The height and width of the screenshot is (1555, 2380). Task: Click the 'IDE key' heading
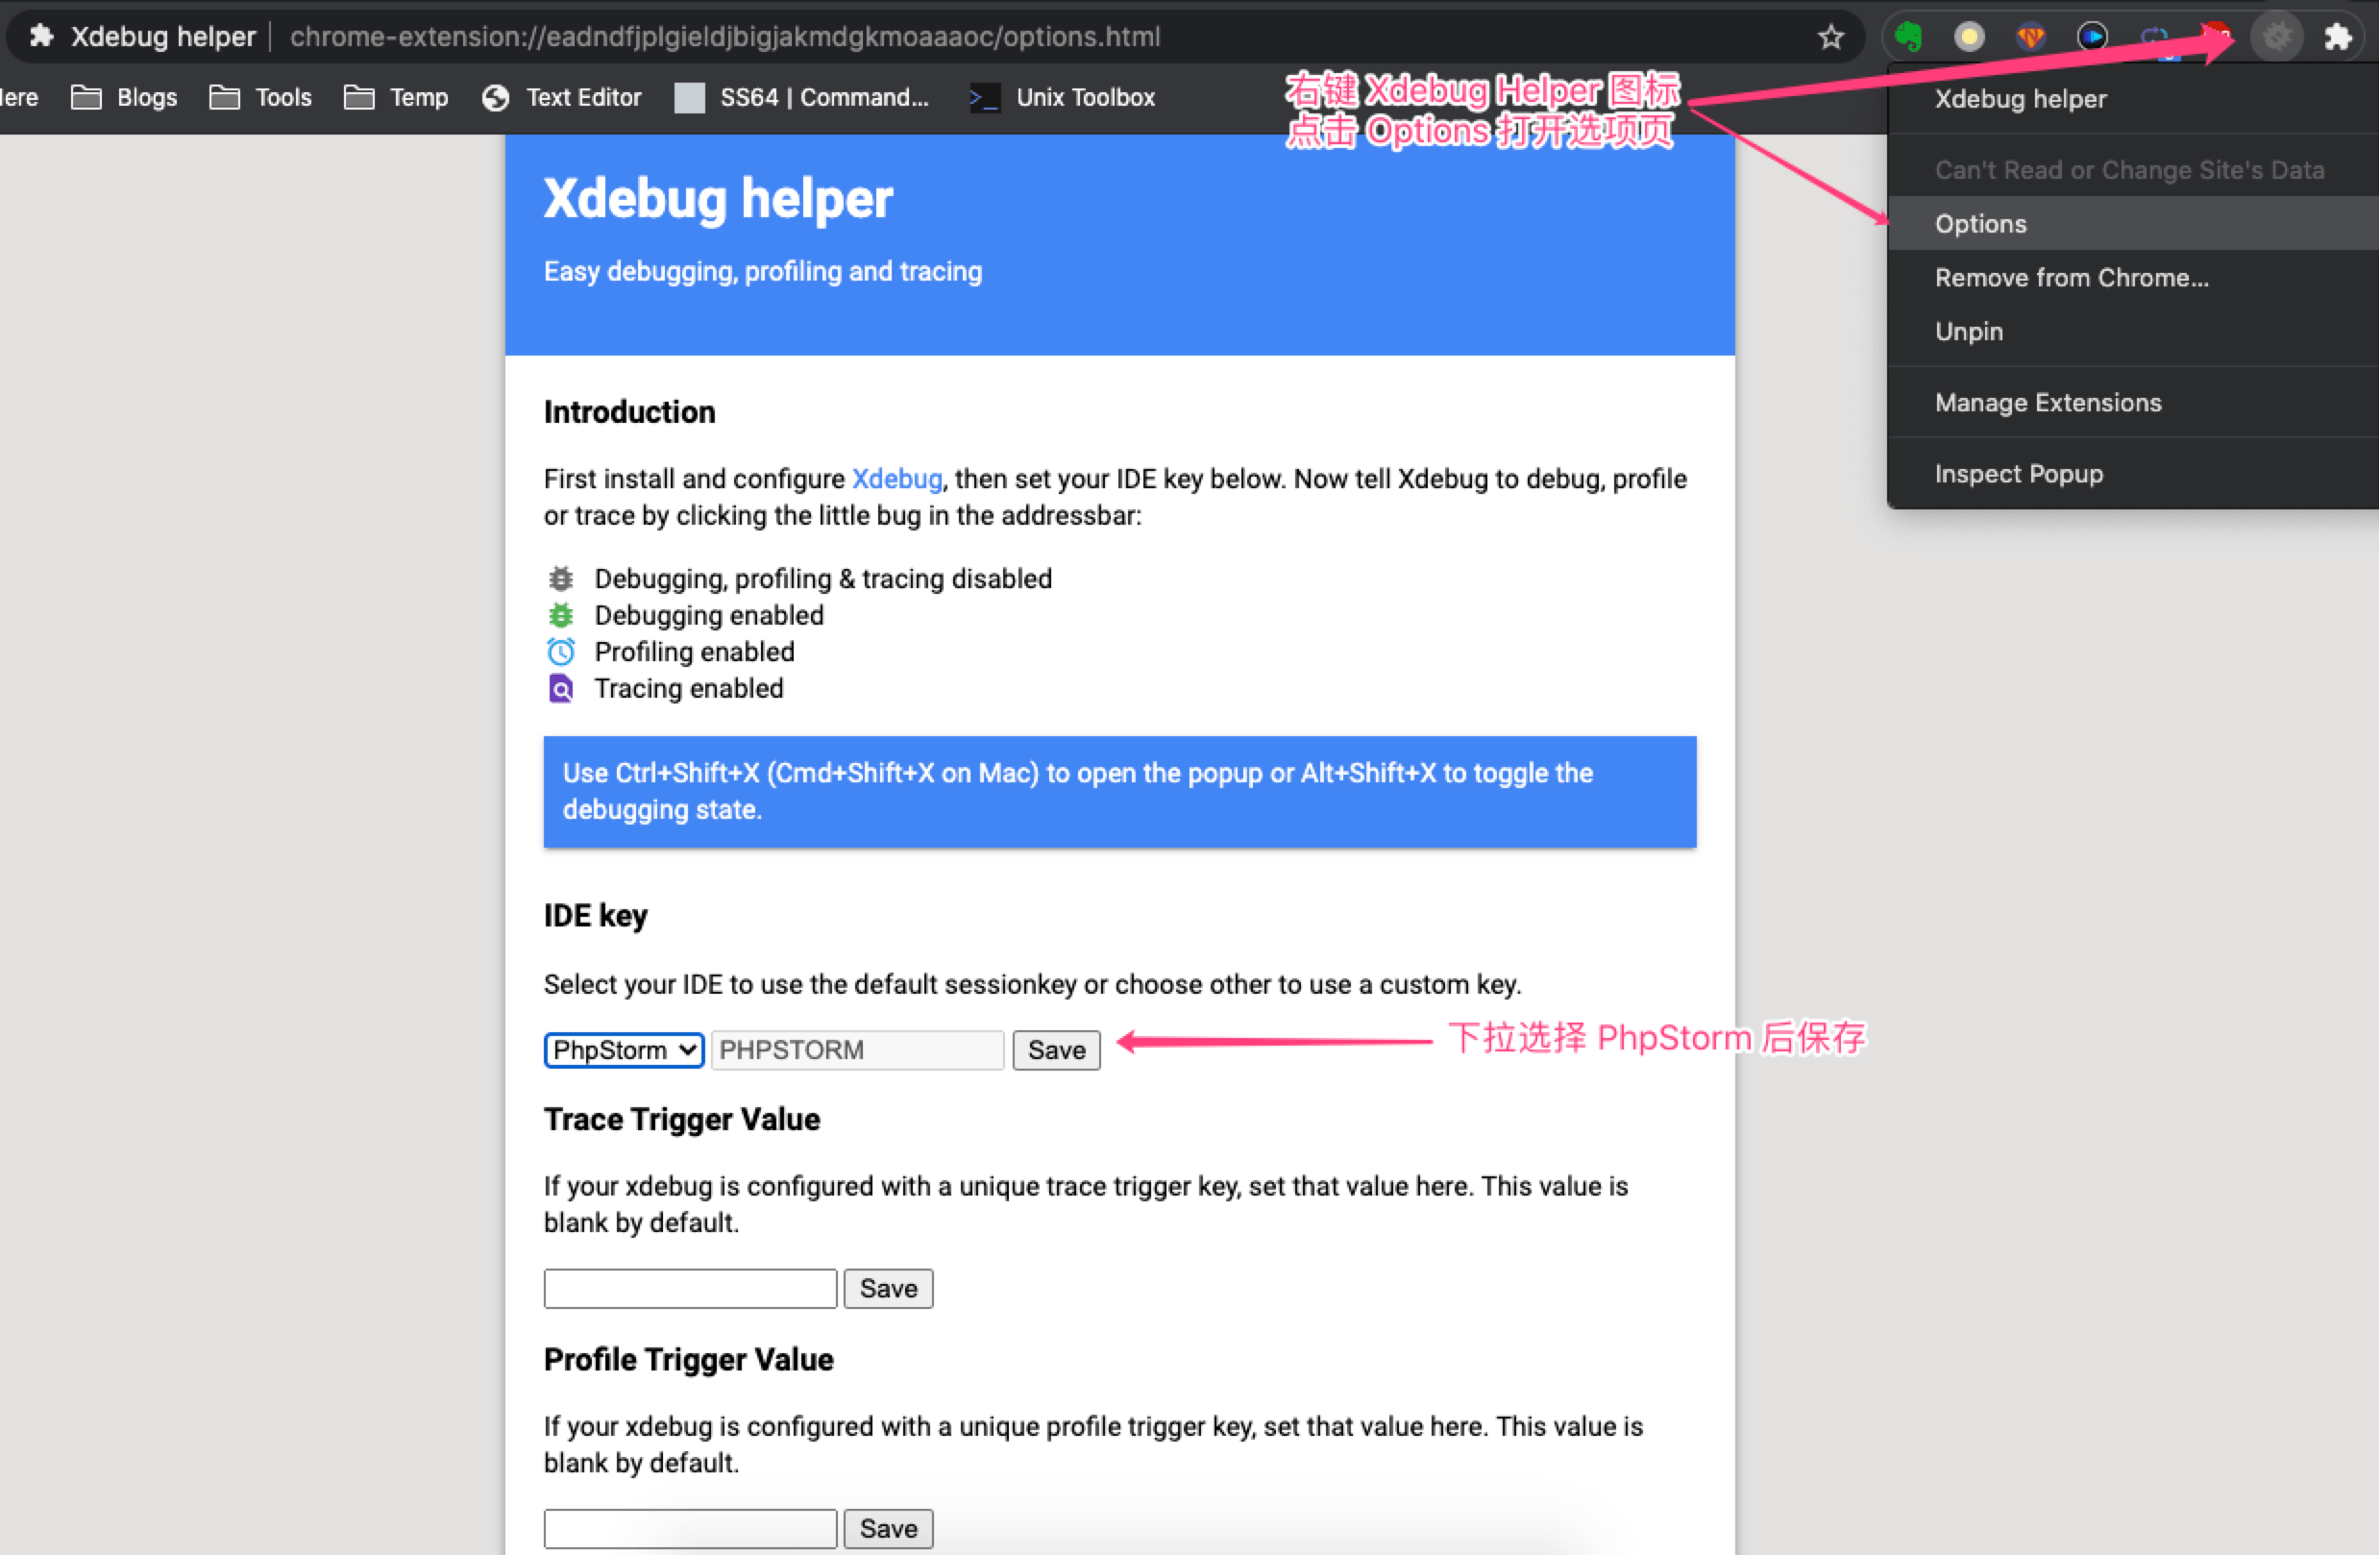tap(596, 915)
